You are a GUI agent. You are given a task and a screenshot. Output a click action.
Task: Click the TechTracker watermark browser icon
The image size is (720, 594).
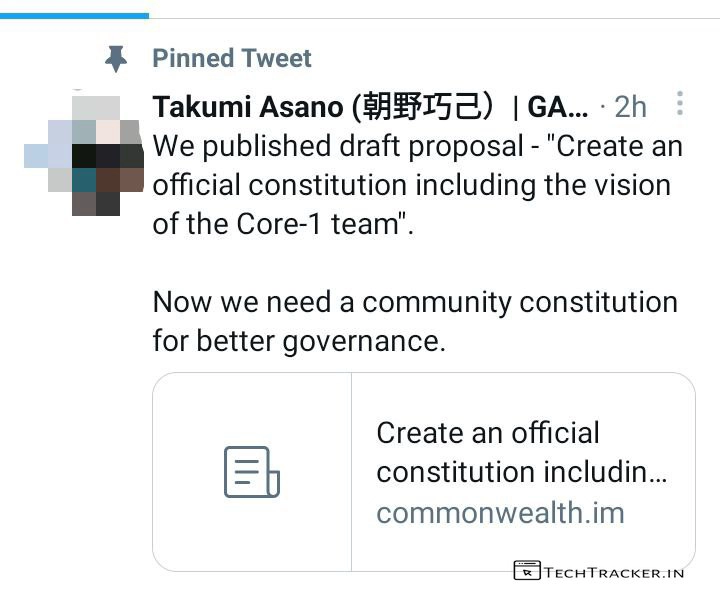[526, 571]
